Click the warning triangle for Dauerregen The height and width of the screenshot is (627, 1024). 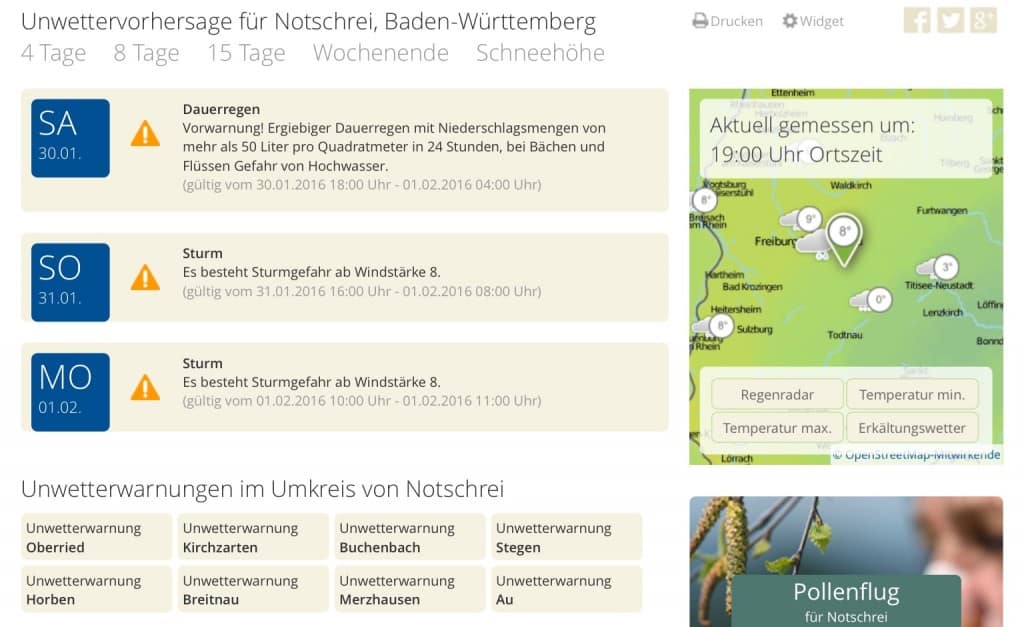click(145, 133)
